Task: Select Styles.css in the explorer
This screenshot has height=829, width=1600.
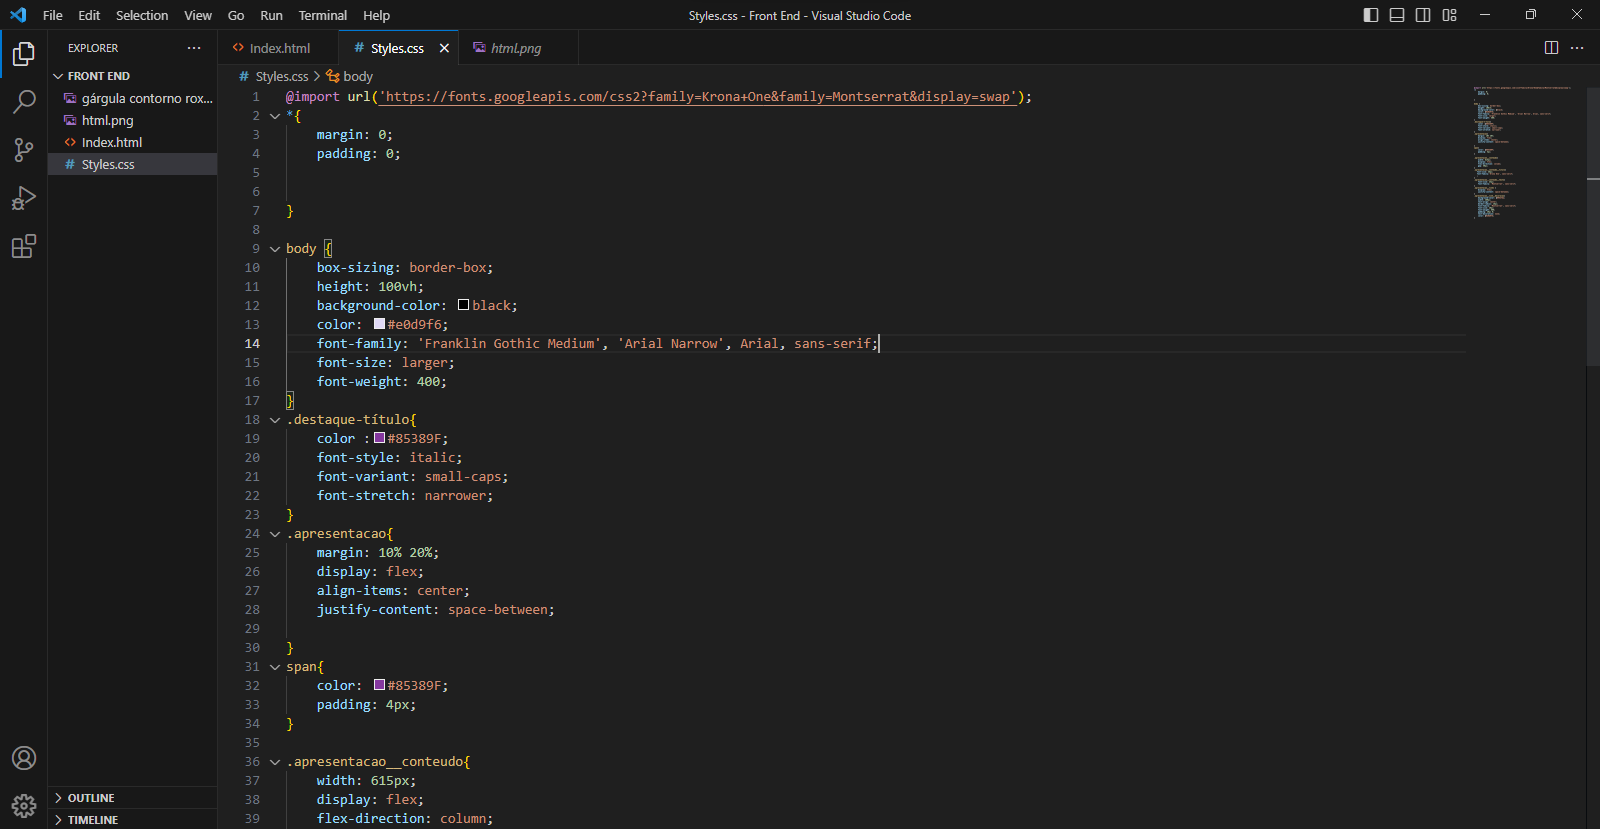Action: [133, 164]
